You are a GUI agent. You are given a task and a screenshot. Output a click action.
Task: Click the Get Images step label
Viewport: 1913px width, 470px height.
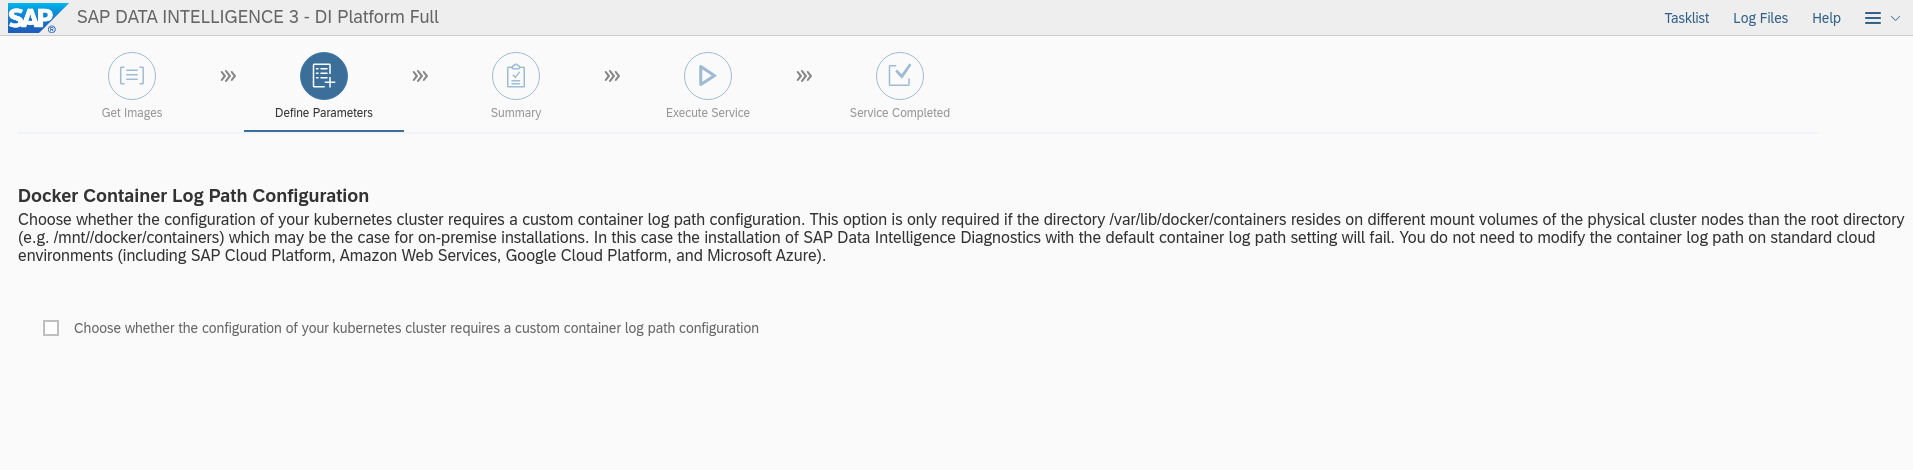(x=132, y=113)
